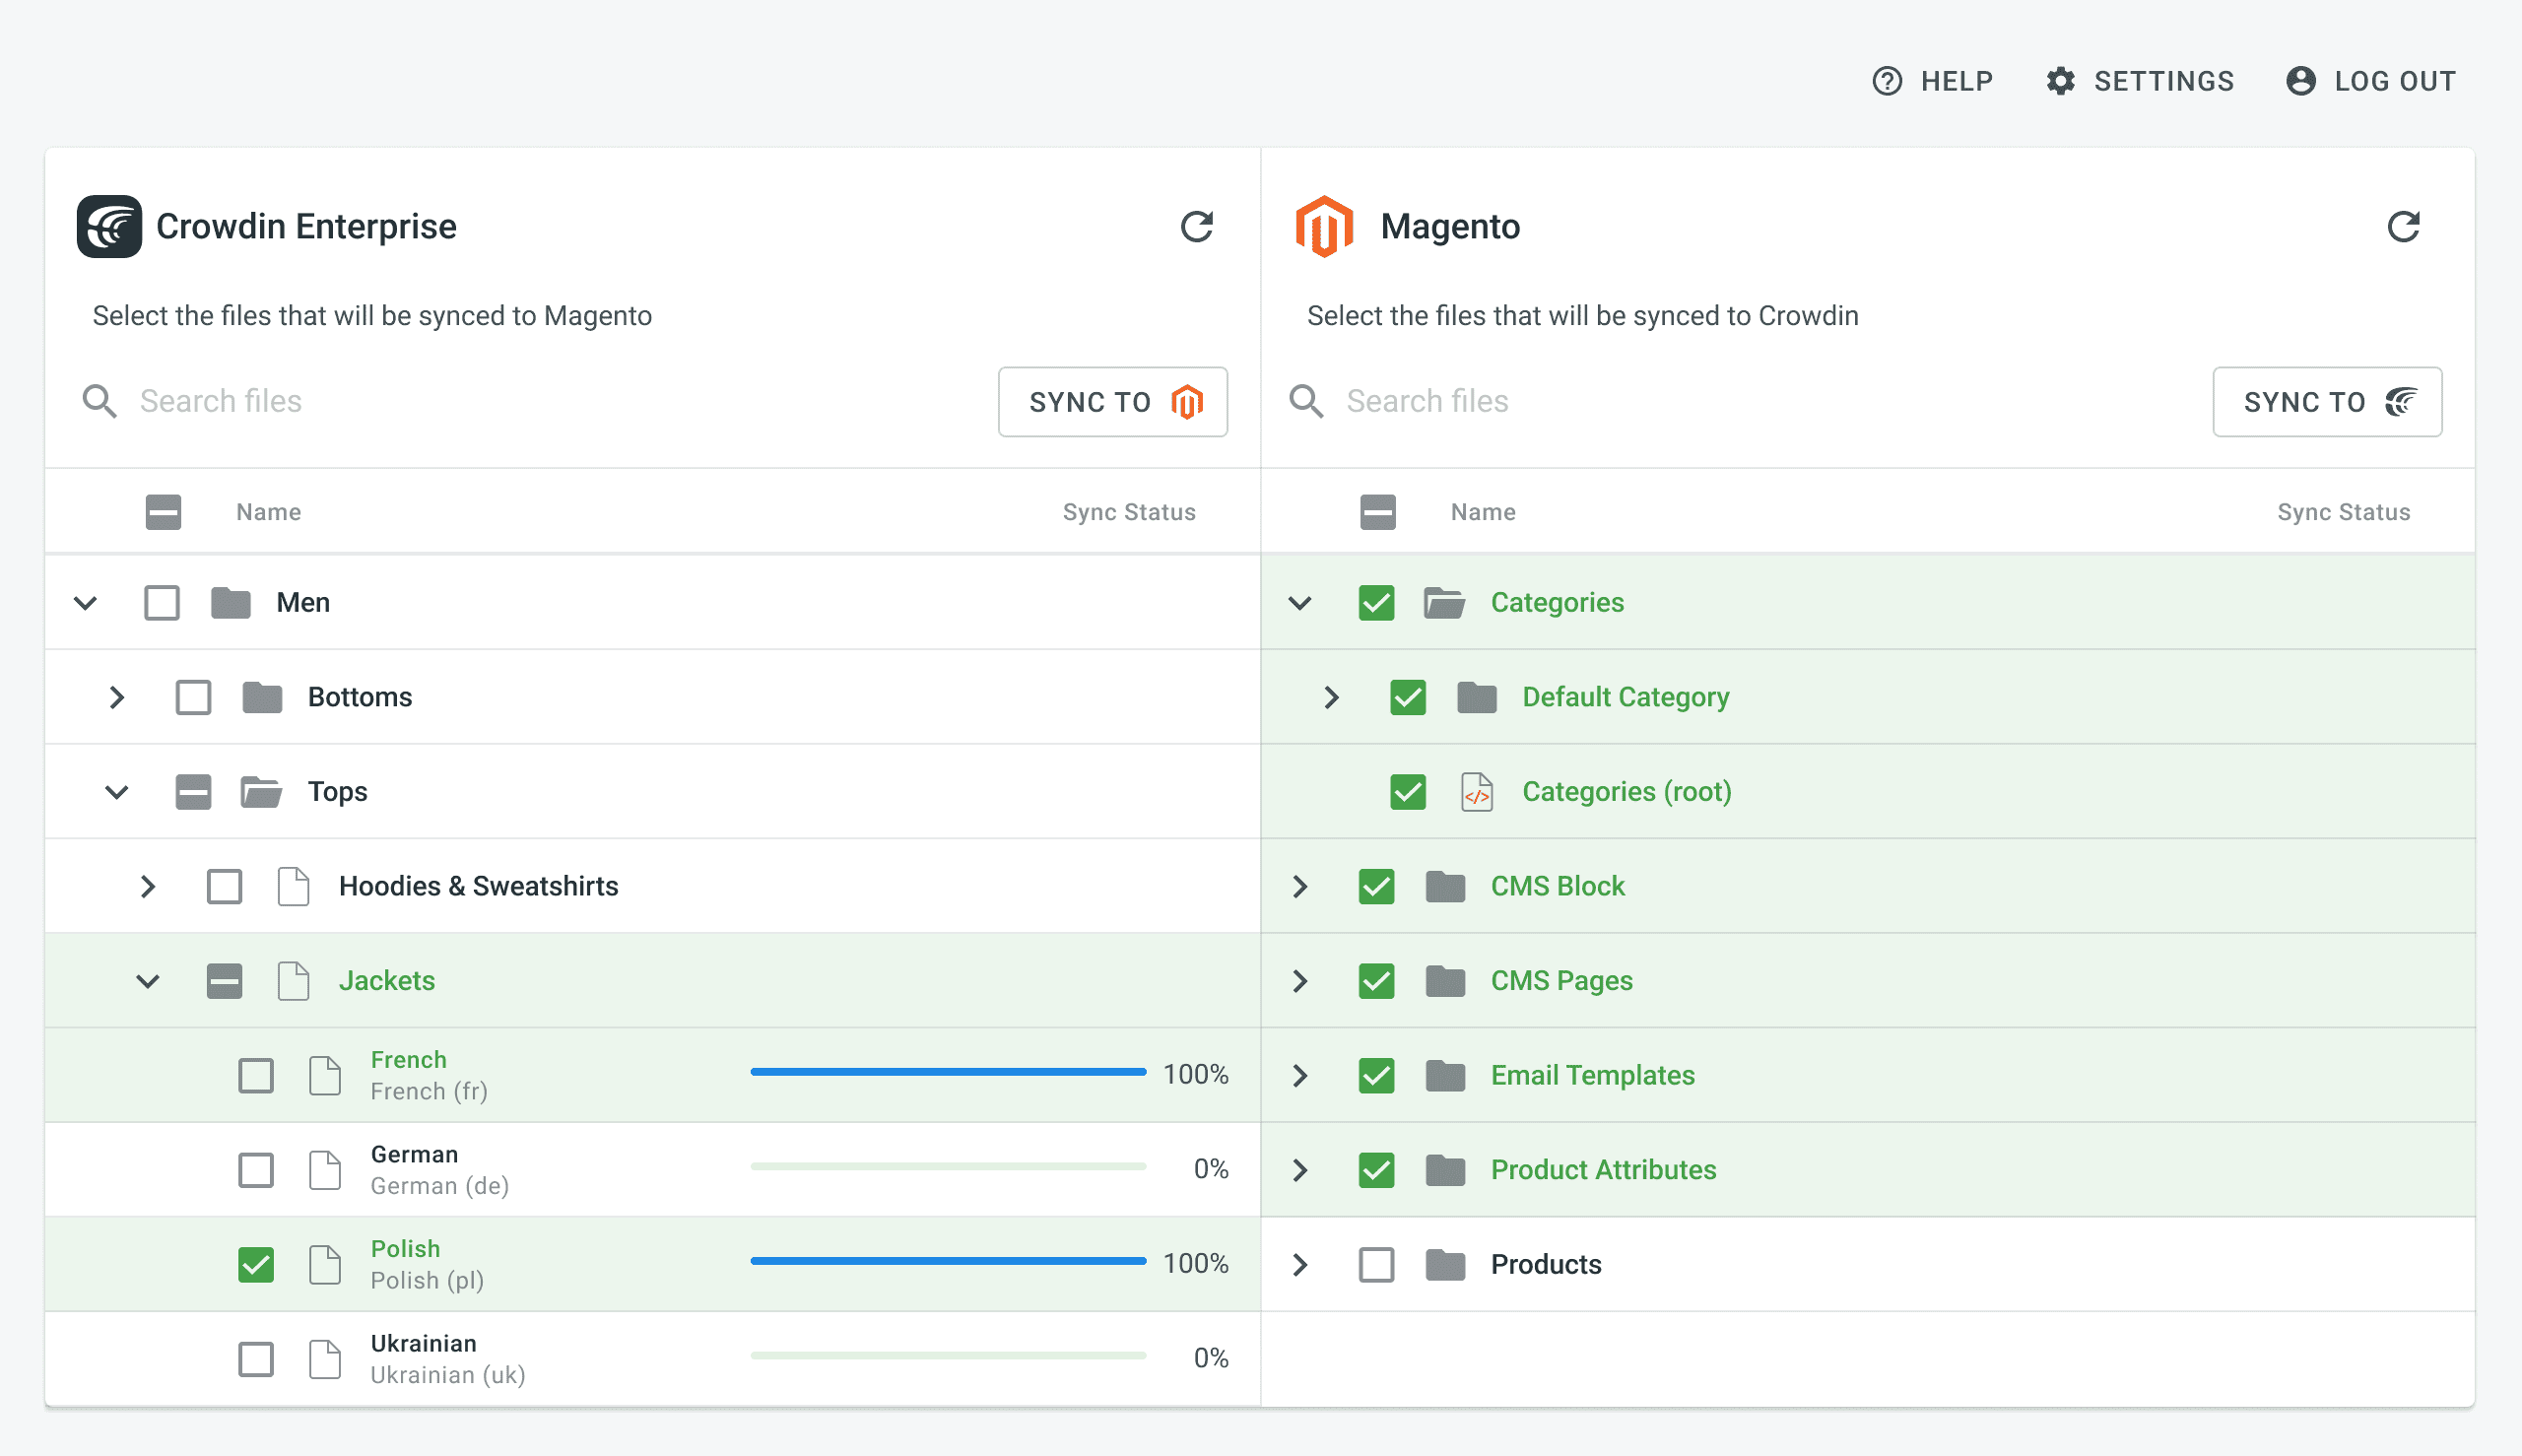2522x1456 pixels.
Task: Click Search files input on Crowdin side
Action: point(520,400)
